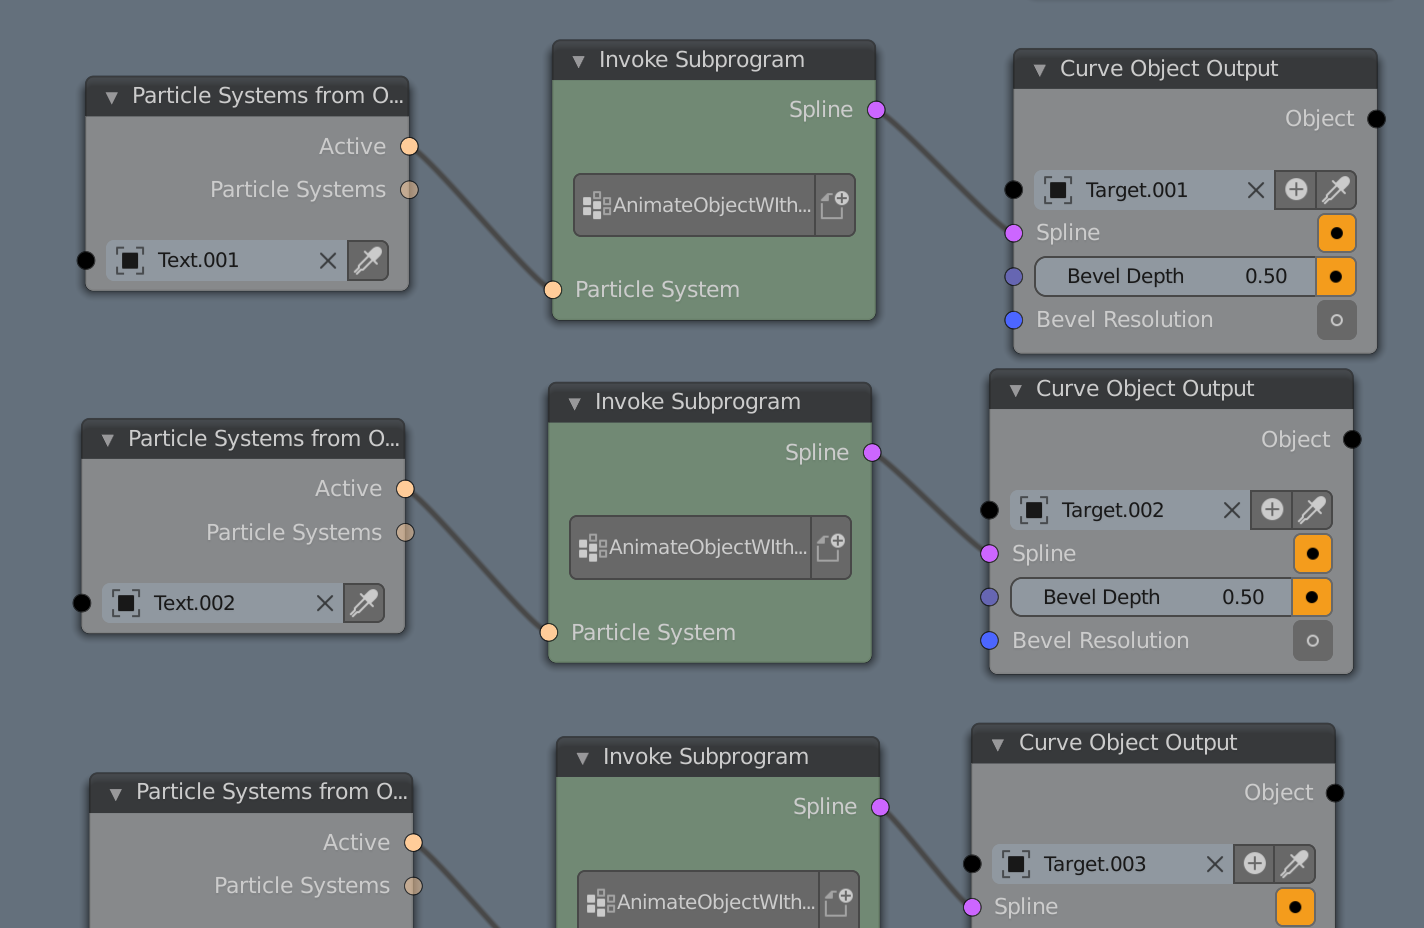Click Object output socket on Target.003 node
Viewport: 1424px width, 928px height.
(1335, 793)
